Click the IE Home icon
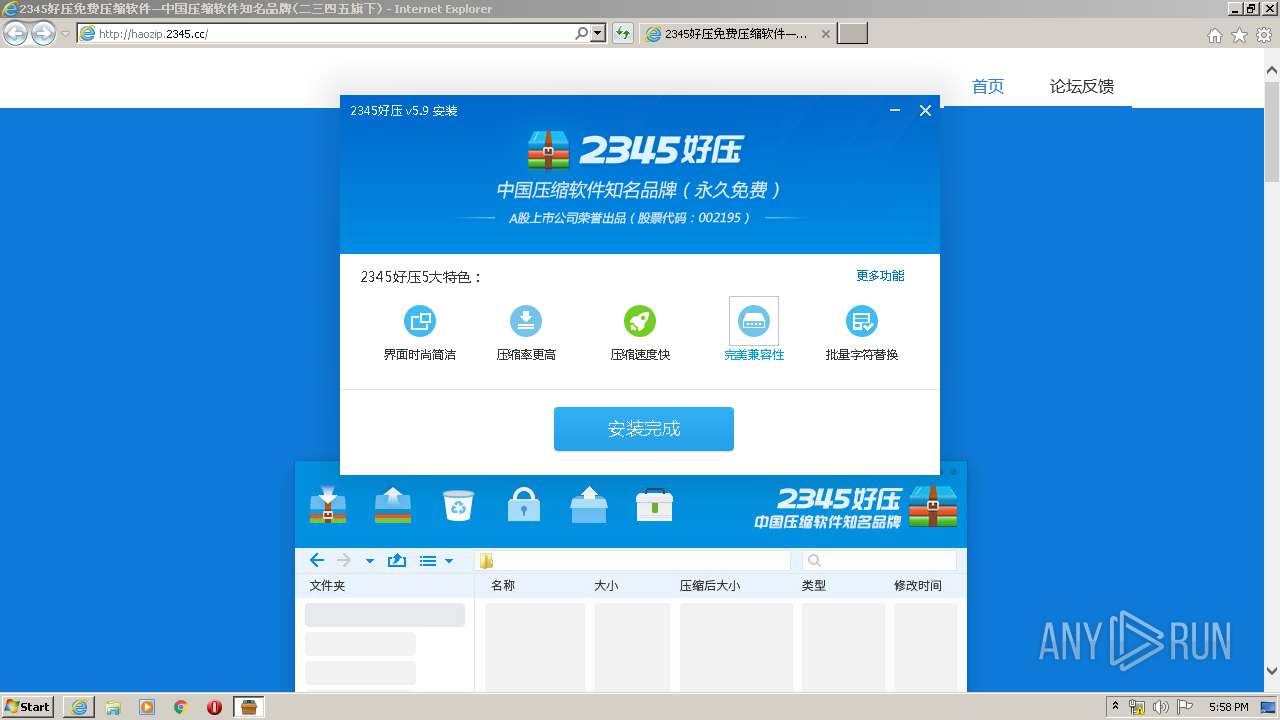The image size is (1280, 720). point(1214,35)
